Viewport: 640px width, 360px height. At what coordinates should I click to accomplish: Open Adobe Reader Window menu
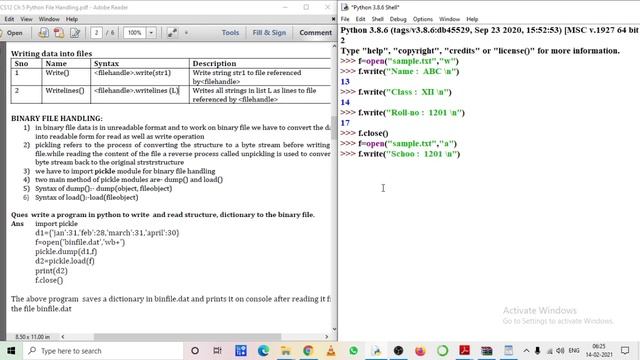[49, 19]
